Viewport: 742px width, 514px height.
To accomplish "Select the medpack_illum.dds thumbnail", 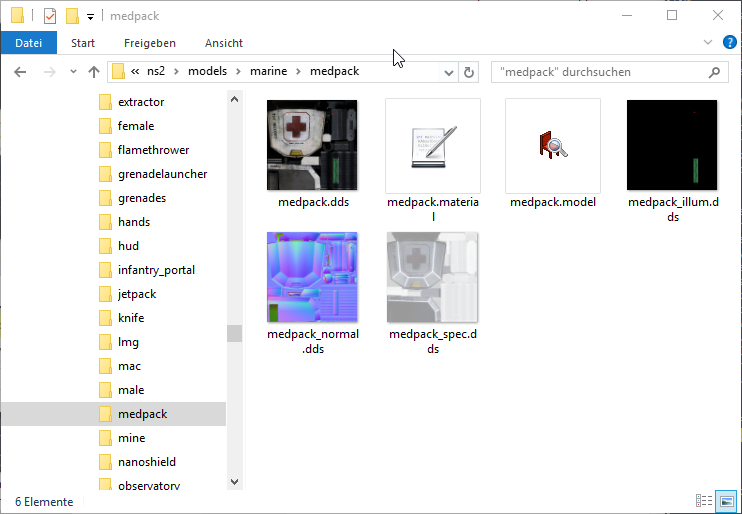I will 672,145.
